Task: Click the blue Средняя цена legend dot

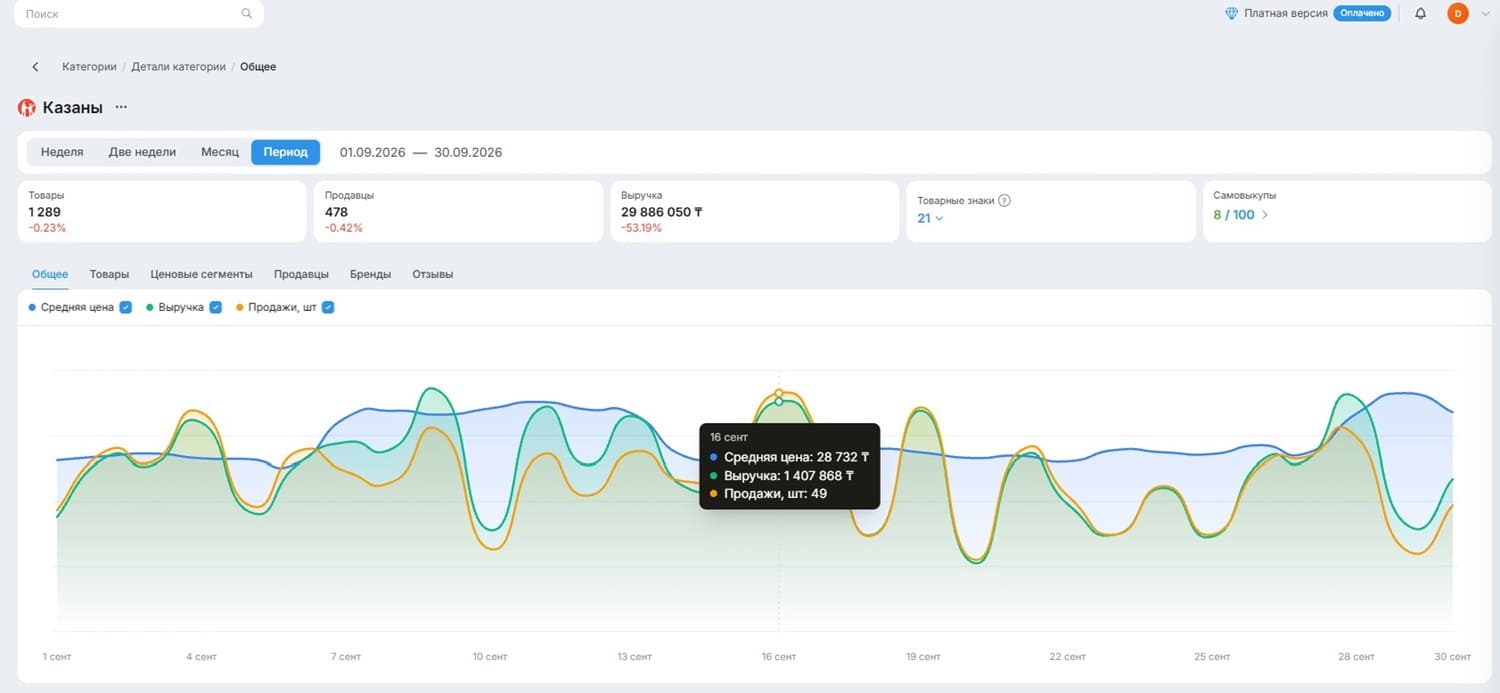Action: pos(33,307)
